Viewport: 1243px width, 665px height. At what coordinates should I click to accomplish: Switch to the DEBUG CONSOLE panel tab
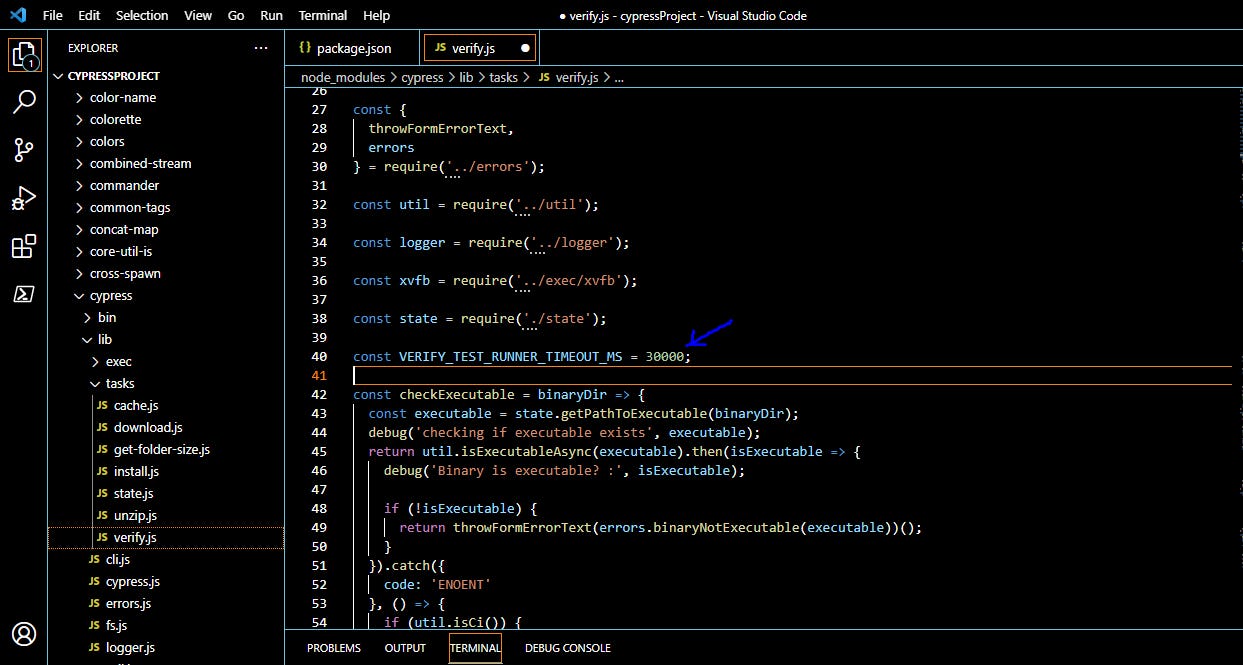click(x=567, y=648)
